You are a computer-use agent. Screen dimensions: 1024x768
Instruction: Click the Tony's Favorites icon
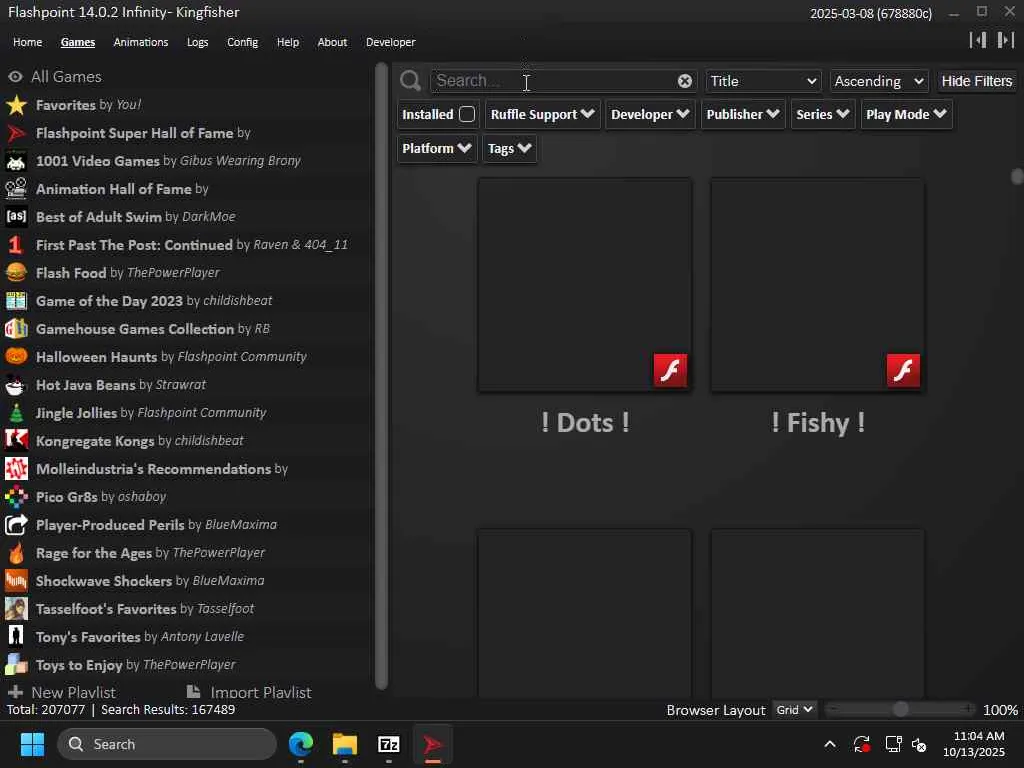coord(16,636)
